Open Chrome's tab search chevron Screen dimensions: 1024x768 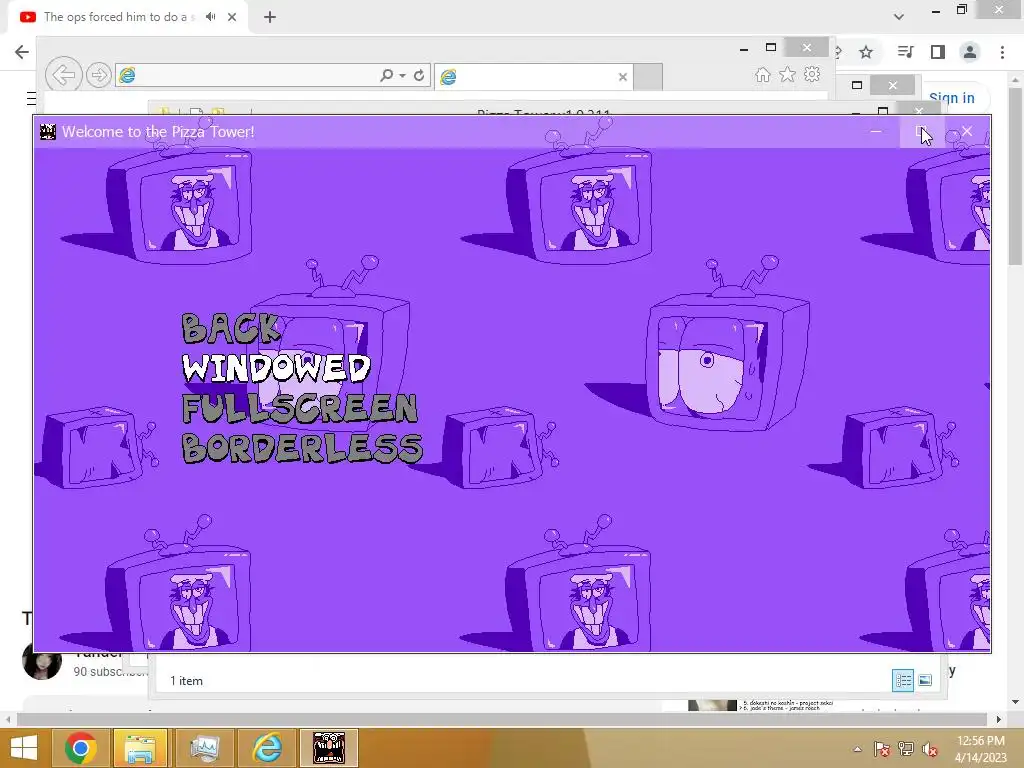pos(899,17)
